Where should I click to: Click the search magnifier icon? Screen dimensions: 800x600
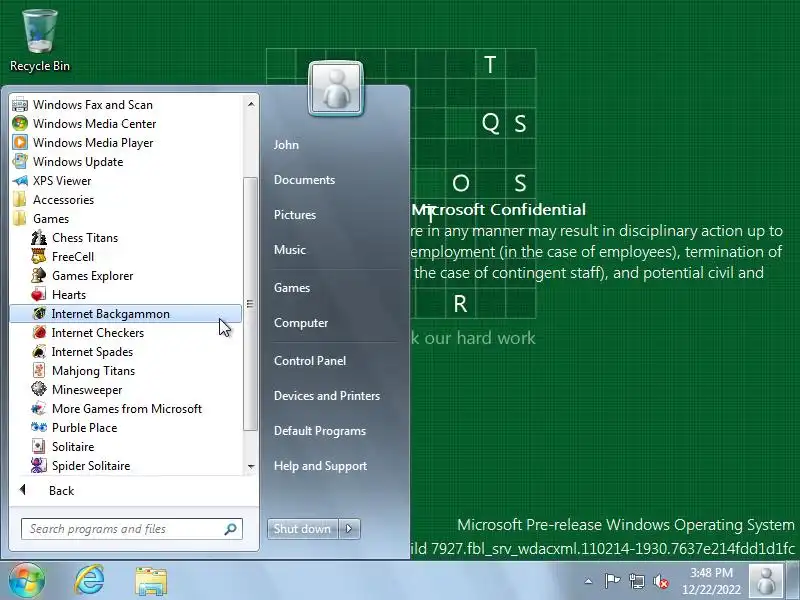tap(231, 529)
